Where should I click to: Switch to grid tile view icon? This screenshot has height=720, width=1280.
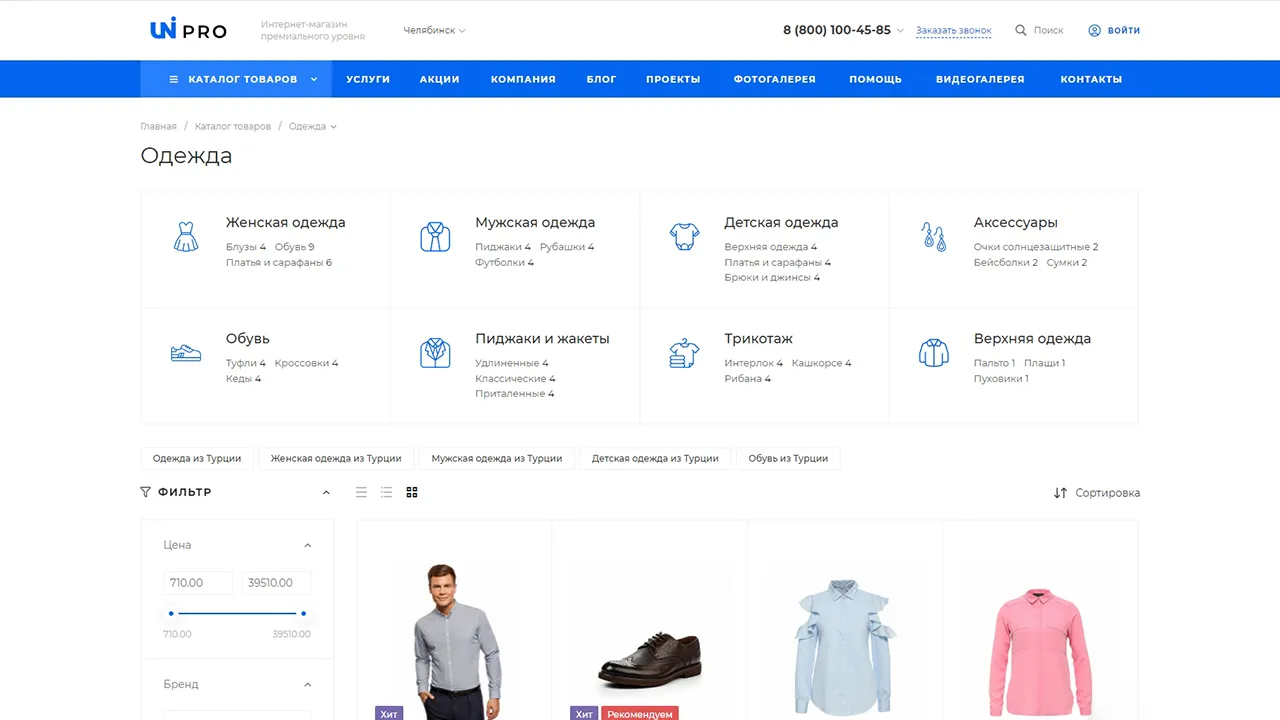click(412, 492)
